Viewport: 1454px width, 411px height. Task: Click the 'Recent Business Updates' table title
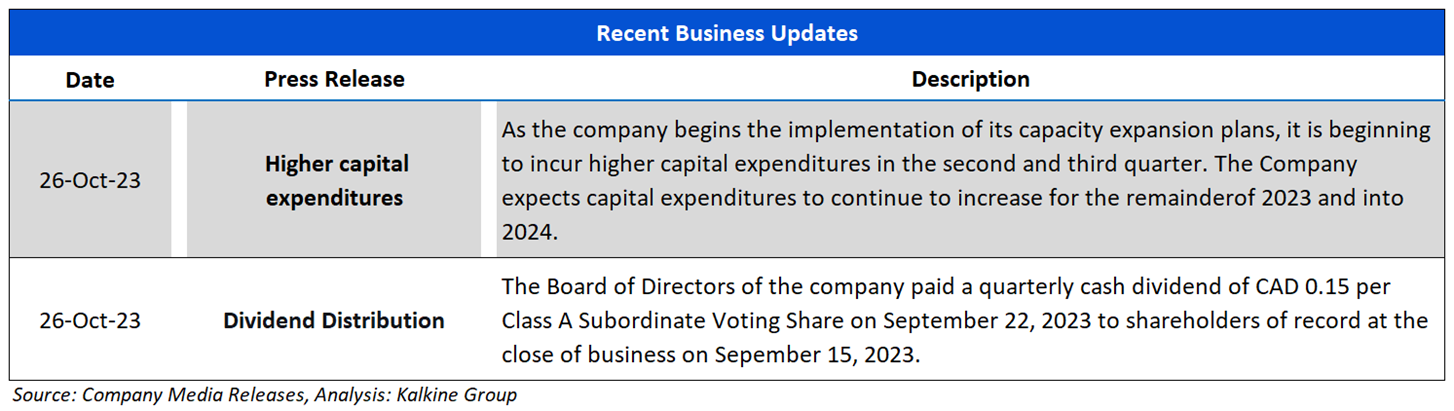727,33
